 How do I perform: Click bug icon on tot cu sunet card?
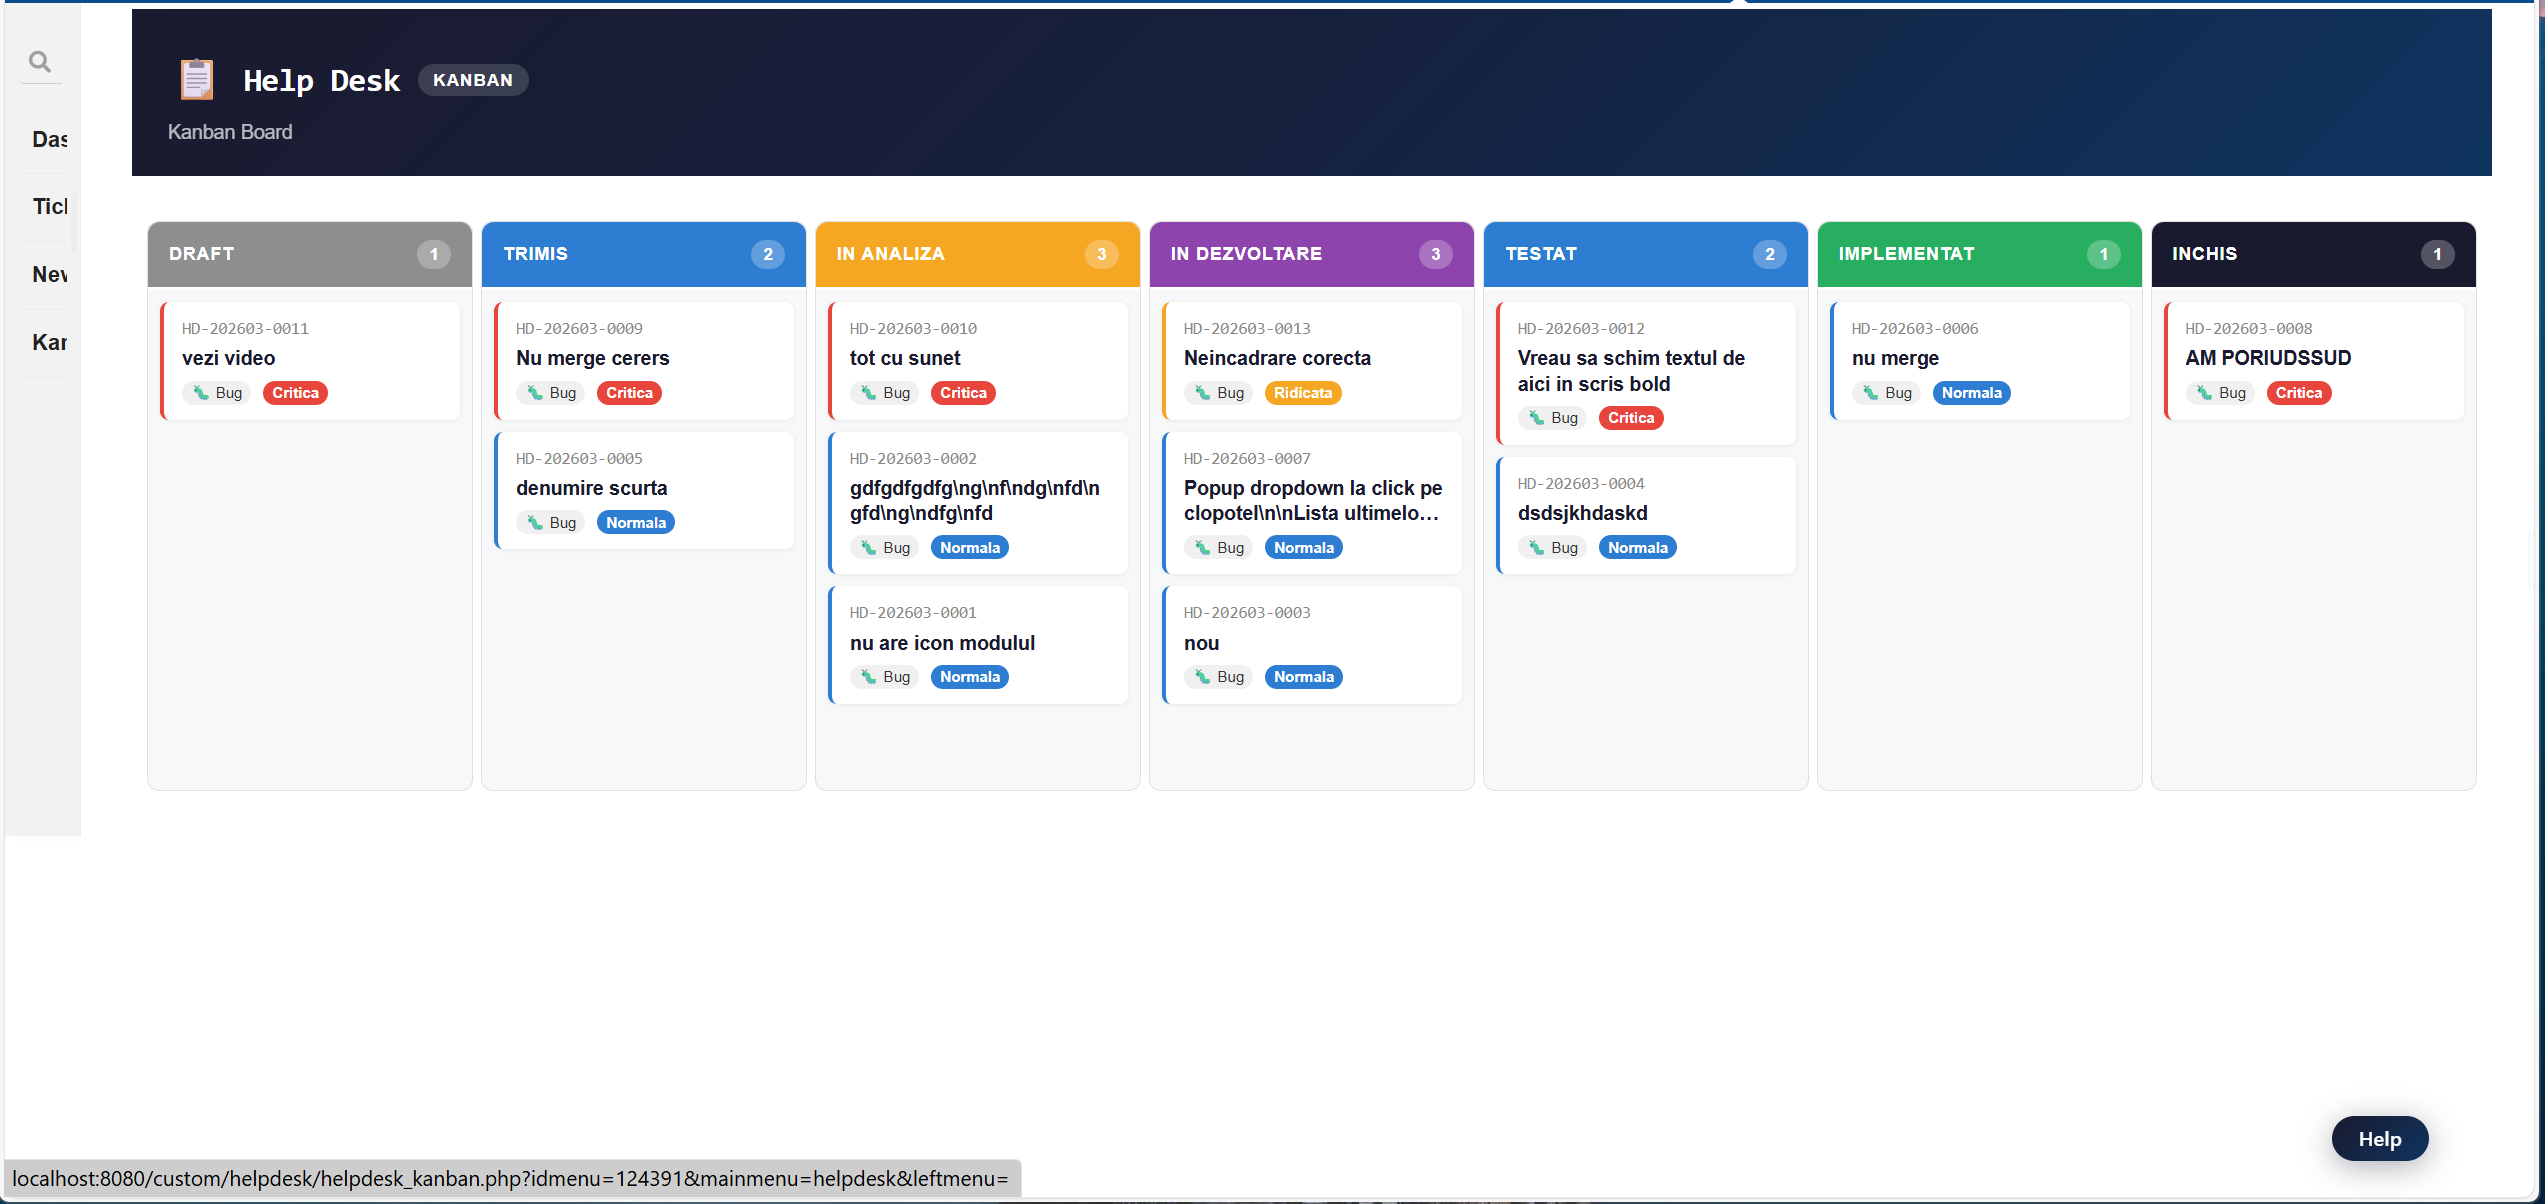[x=869, y=393]
